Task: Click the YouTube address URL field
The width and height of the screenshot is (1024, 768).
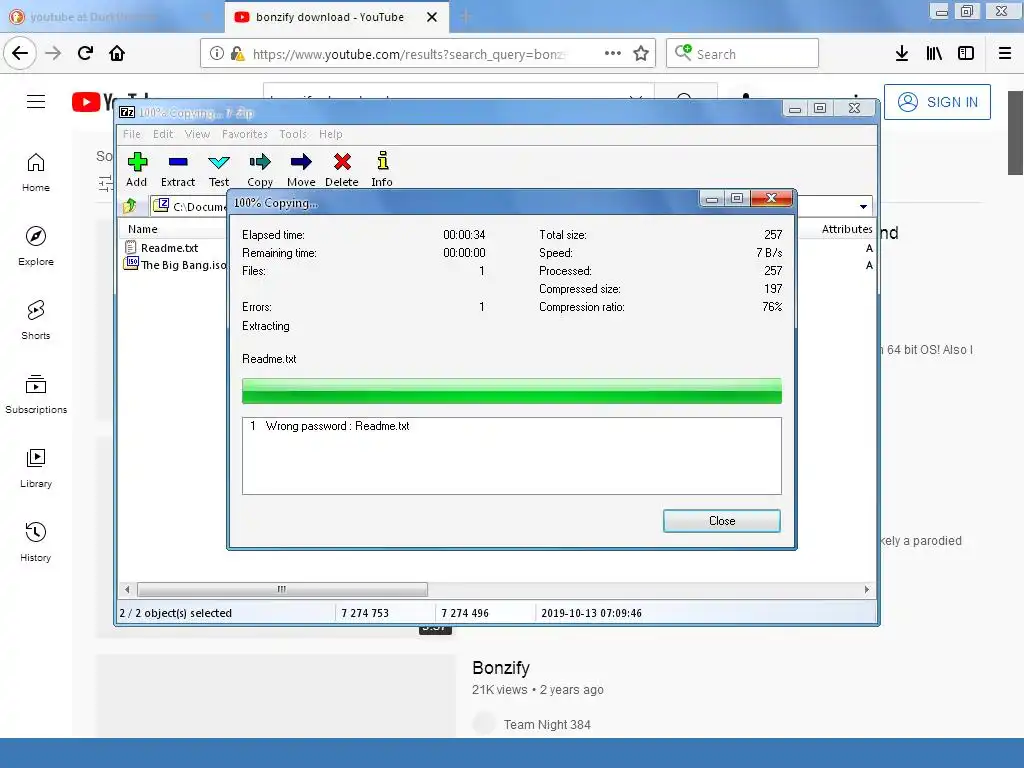Action: (x=408, y=54)
